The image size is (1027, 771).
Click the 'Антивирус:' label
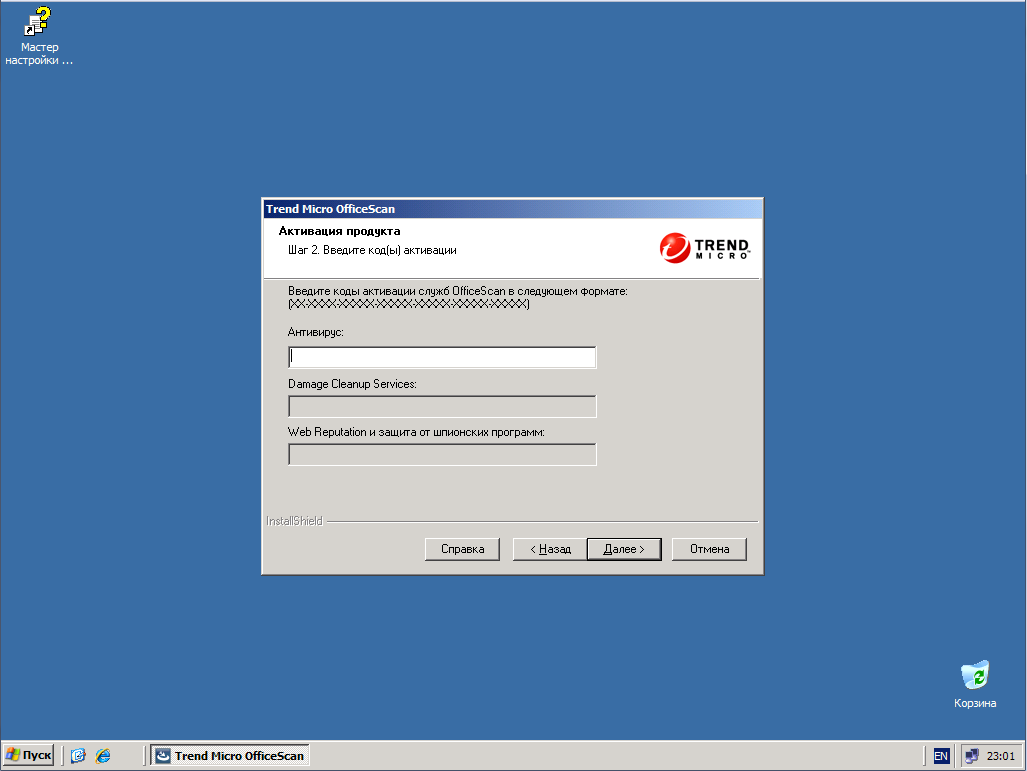[x=316, y=332]
